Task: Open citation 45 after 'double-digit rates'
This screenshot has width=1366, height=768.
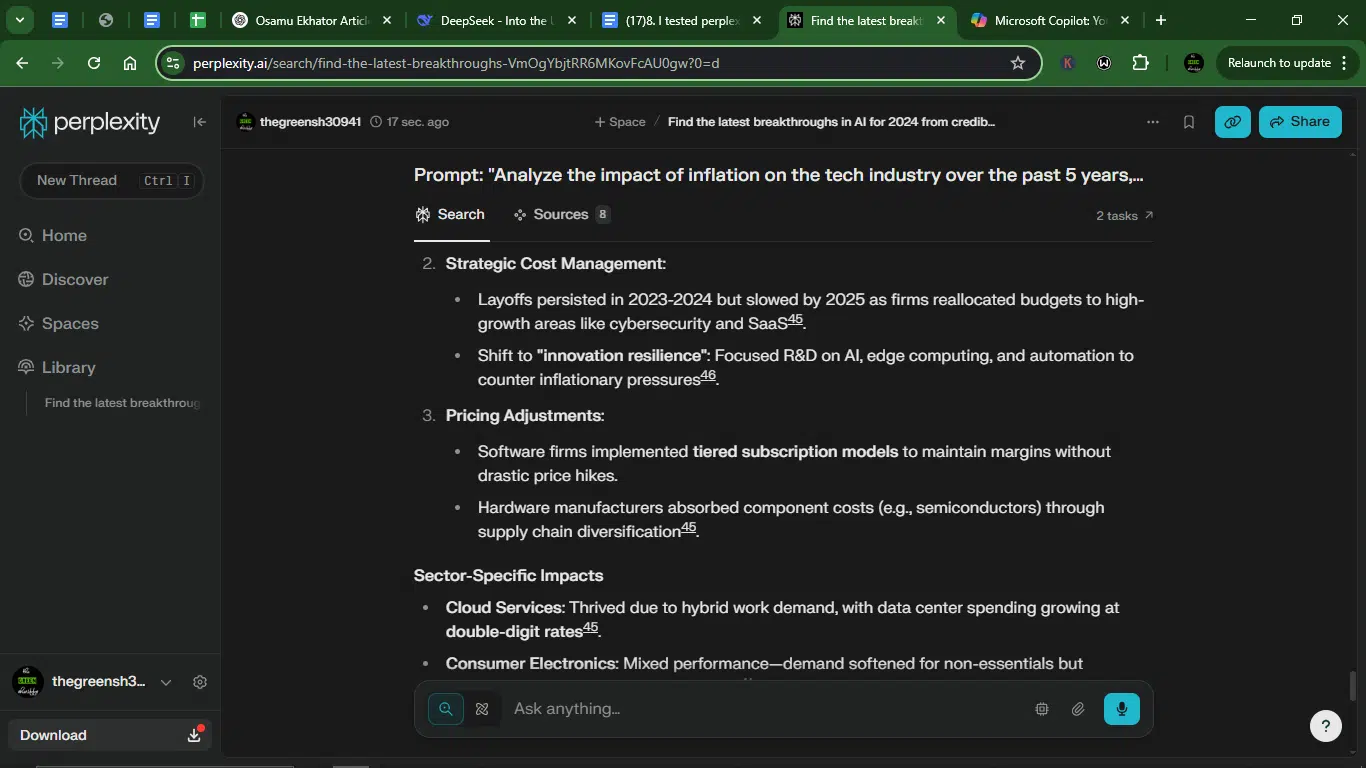Action: 590,628
